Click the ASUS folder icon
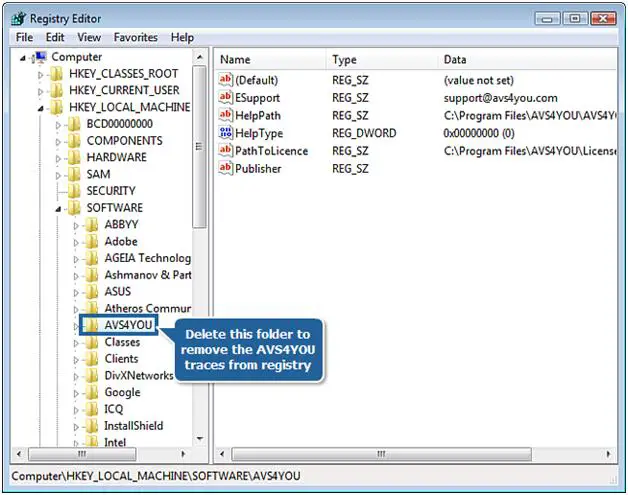Screen dimensions: 628x495 (x=92, y=292)
